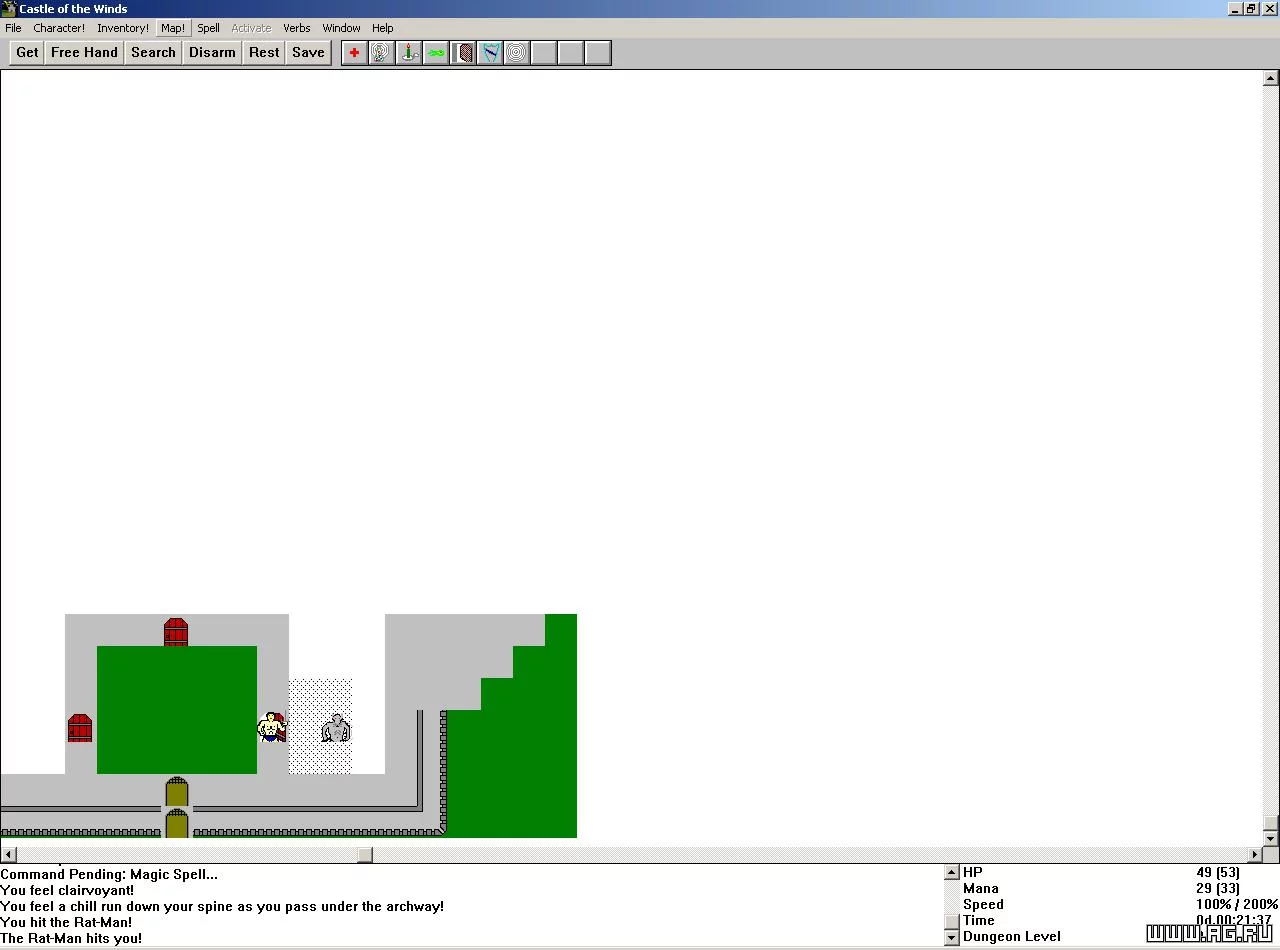
Task: Click the maze-pattern spell icon in toolbar
Action: 381,53
